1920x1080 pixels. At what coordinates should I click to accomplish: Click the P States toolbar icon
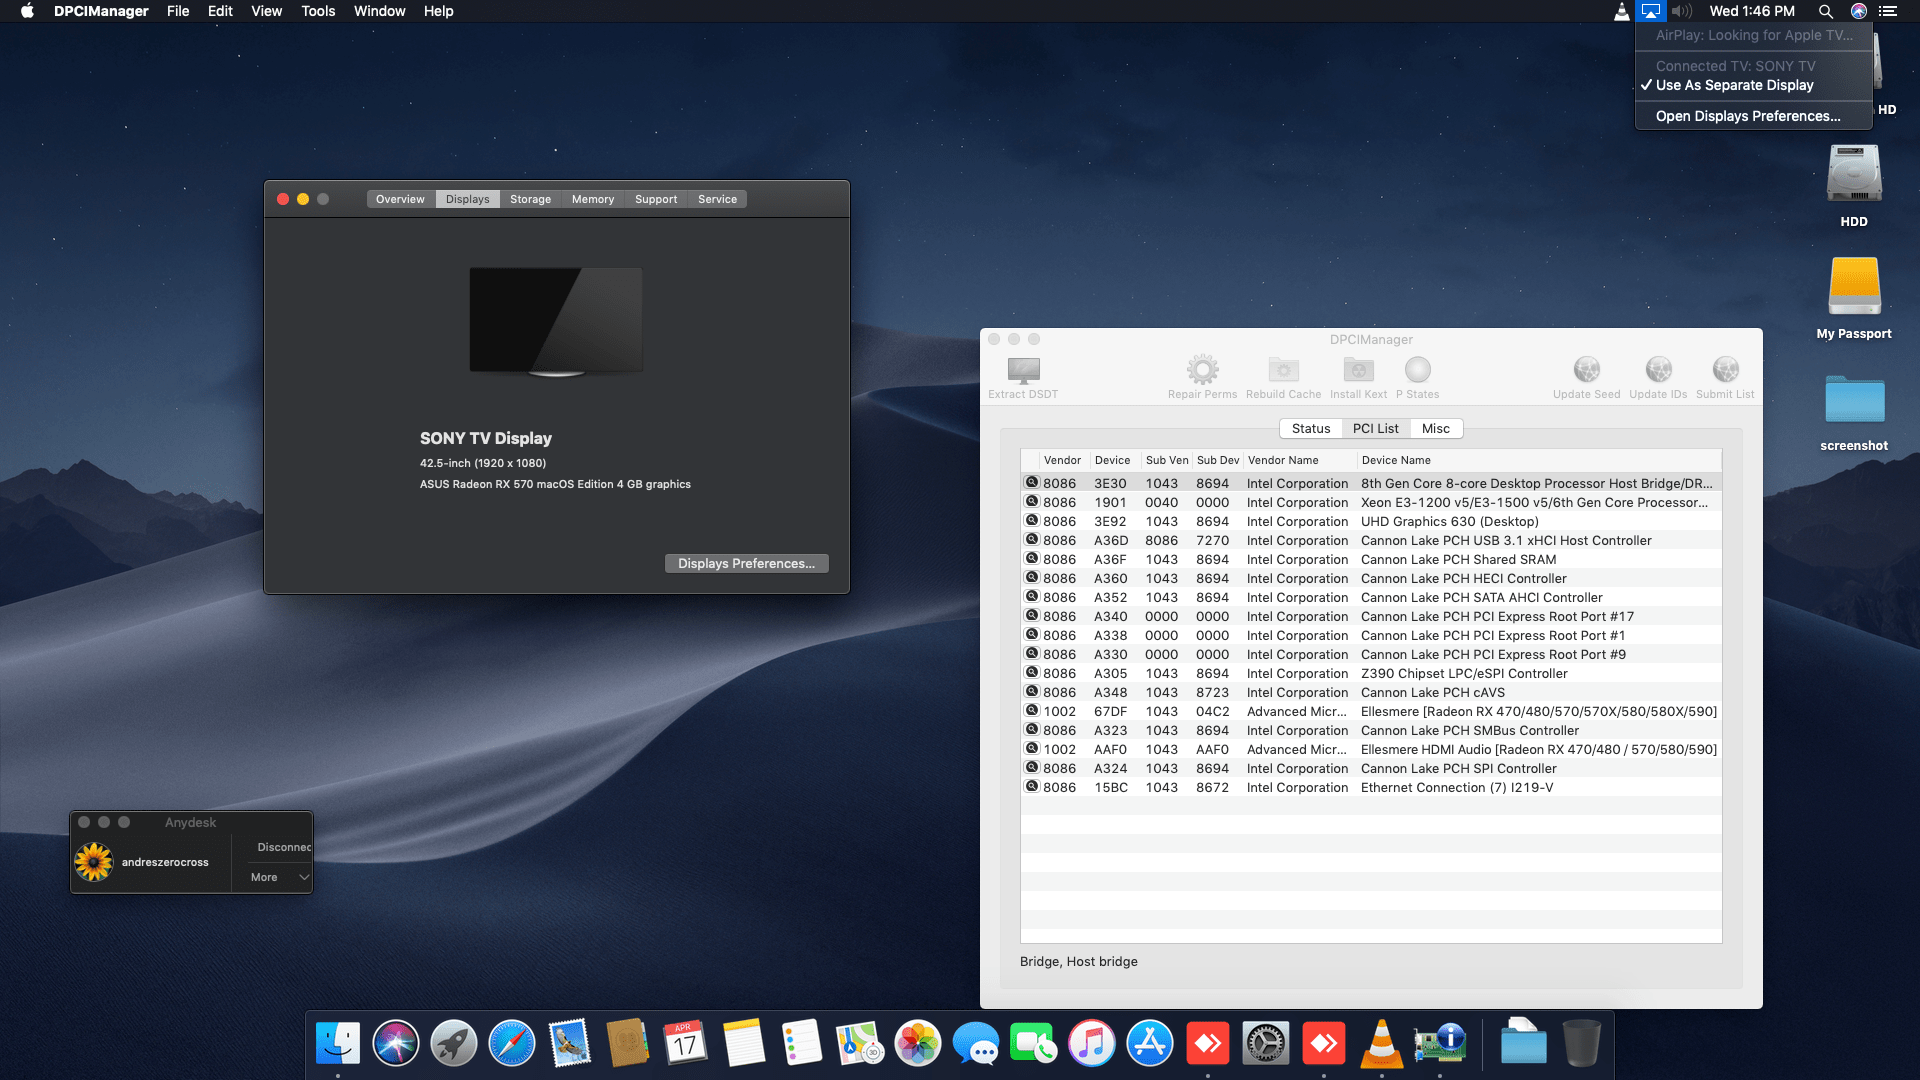click(x=1417, y=371)
